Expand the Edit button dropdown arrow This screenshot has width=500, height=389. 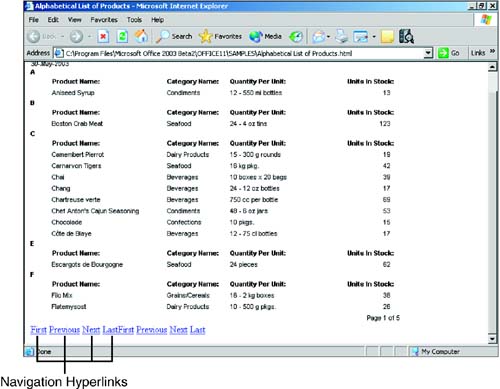pos(374,37)
